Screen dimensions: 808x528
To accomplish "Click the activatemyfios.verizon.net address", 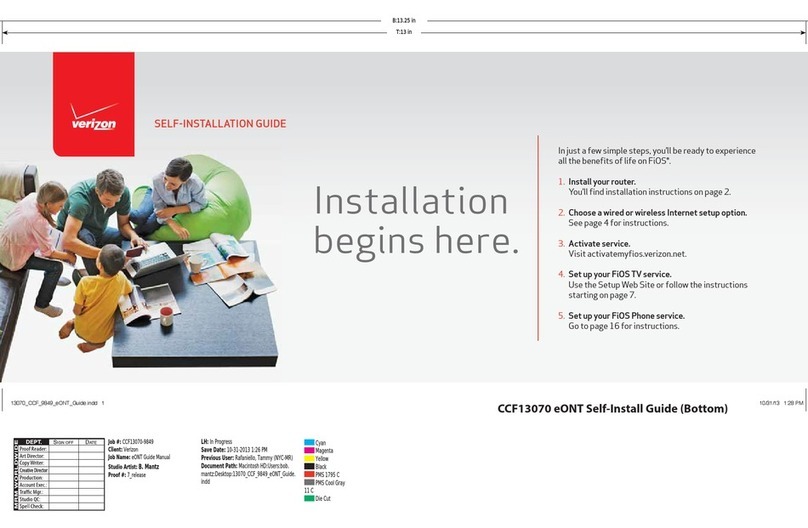I will [x=637, y=253].
